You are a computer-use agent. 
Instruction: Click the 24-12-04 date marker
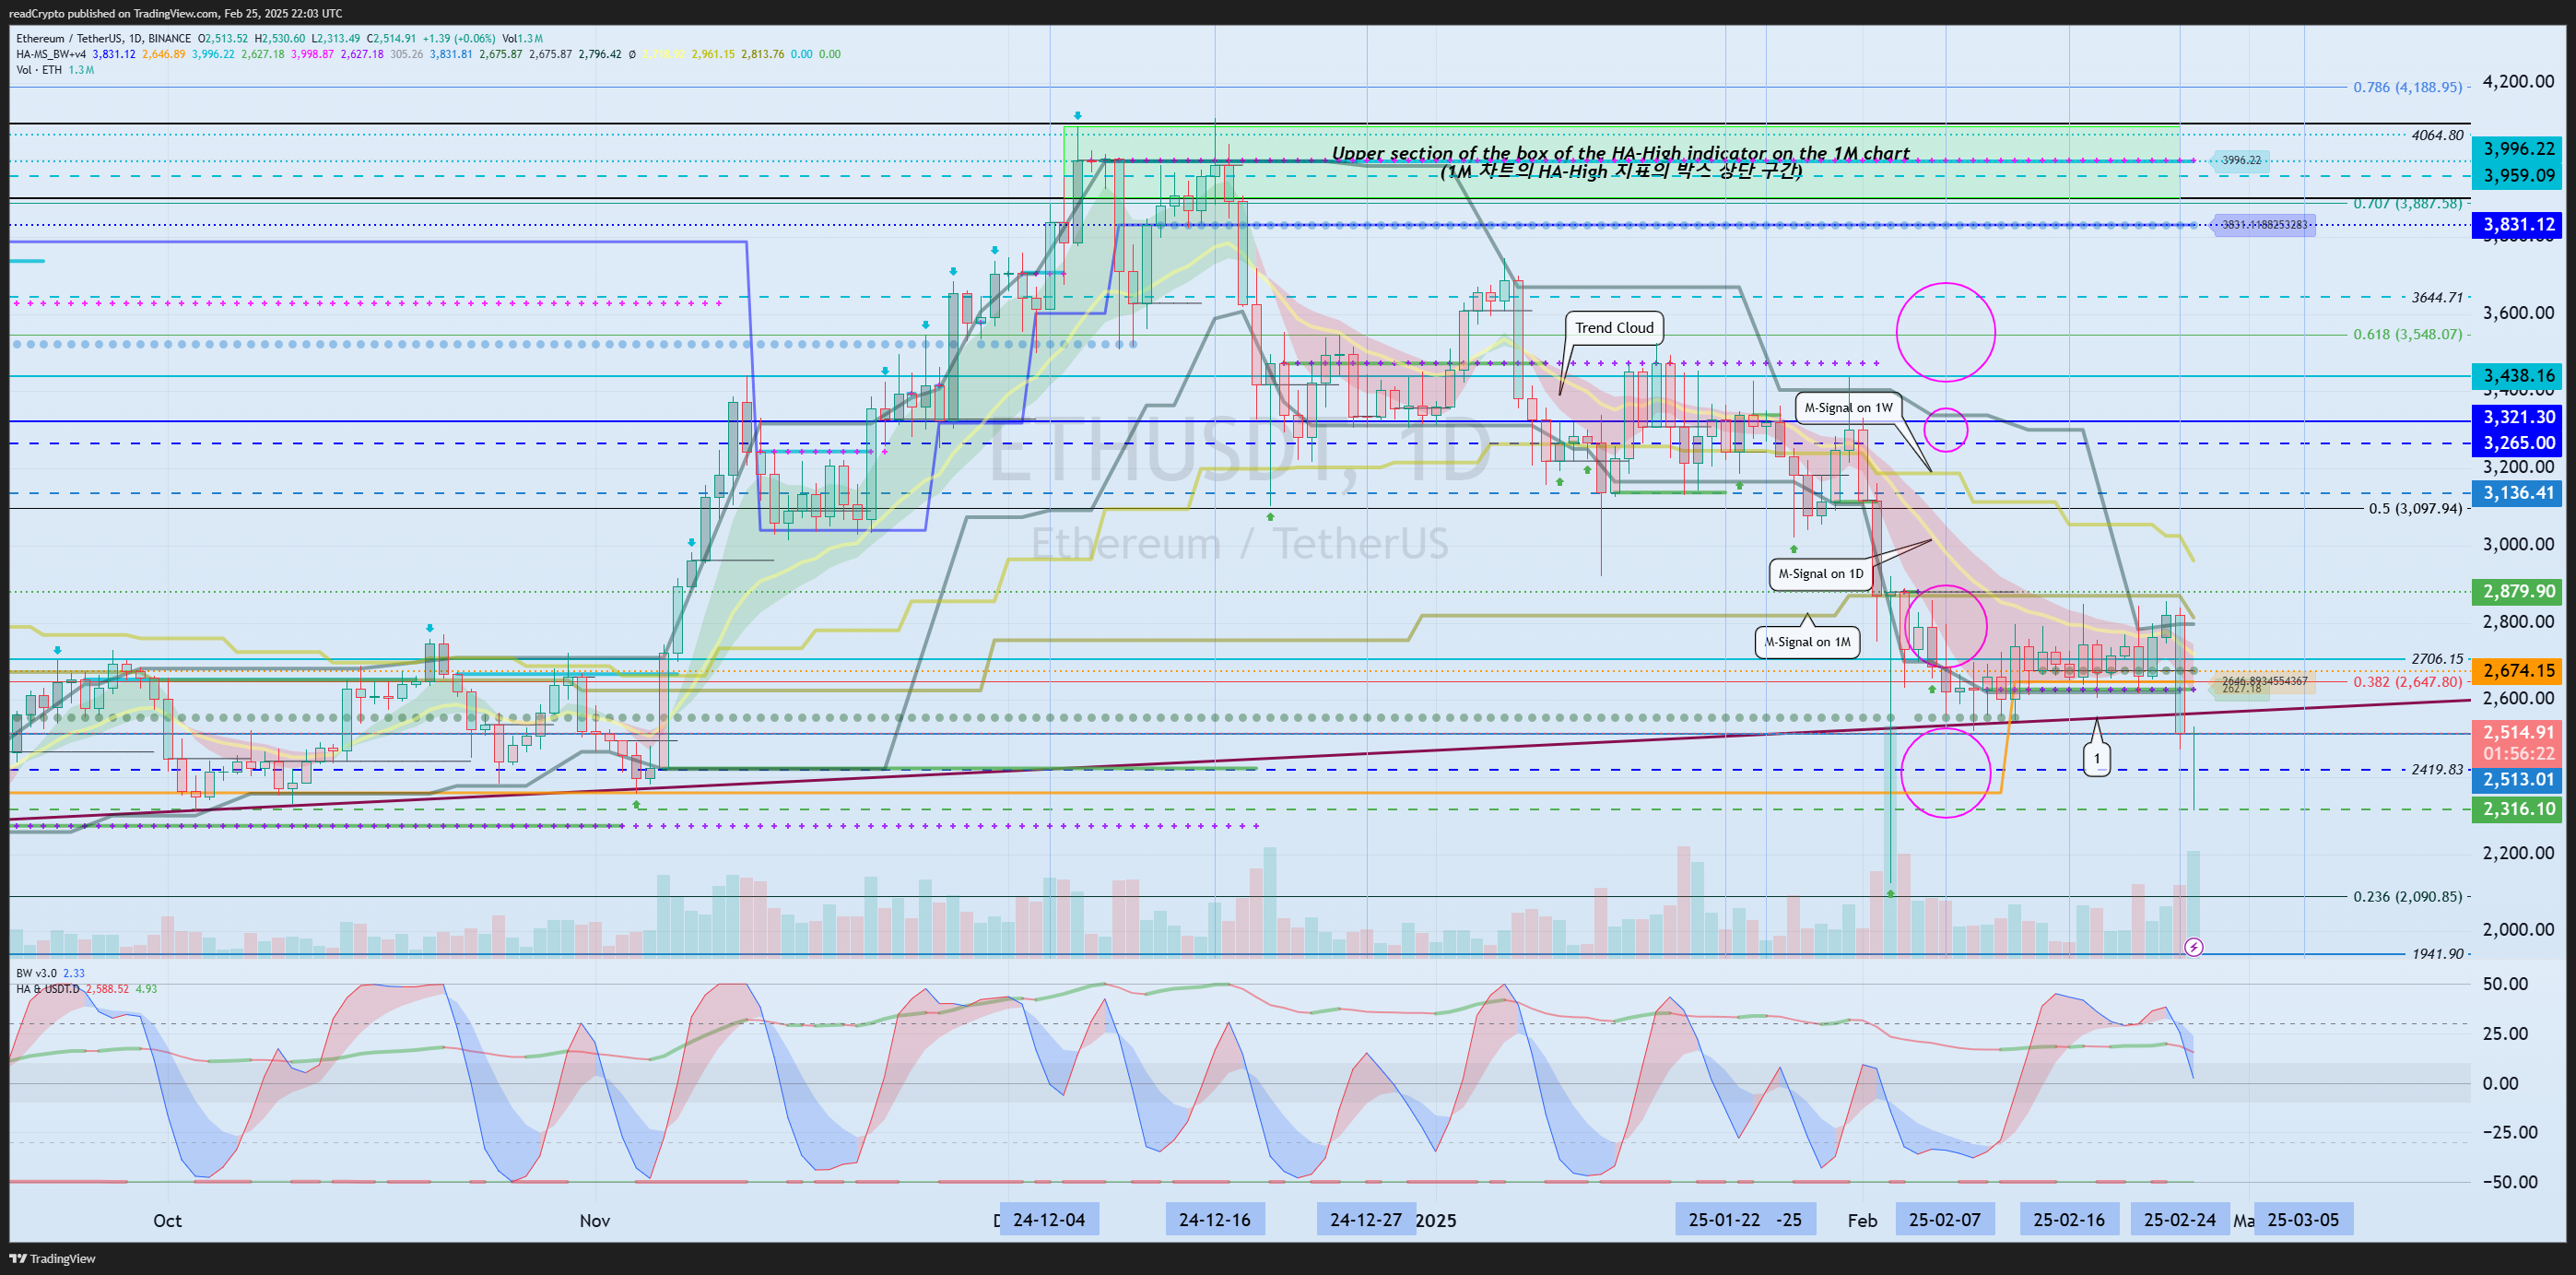tap(1049, 1220)
